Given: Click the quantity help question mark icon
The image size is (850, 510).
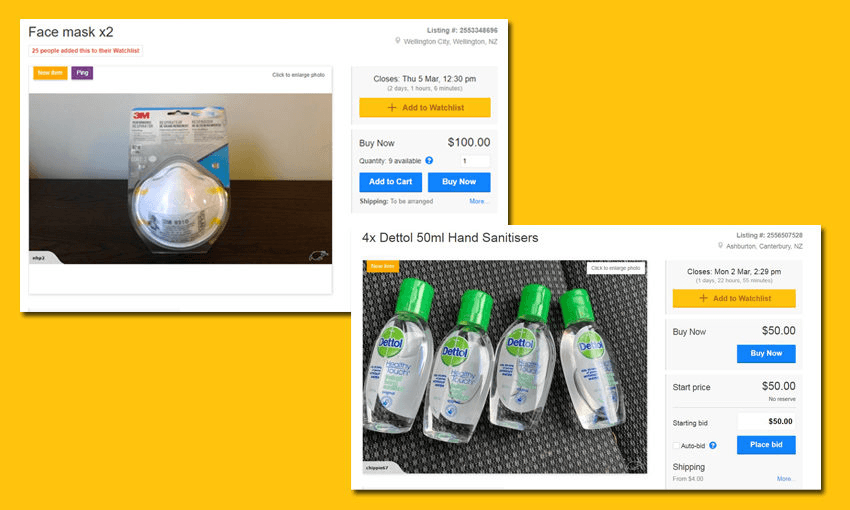Looking at the screenshot, I should point(429,160).
